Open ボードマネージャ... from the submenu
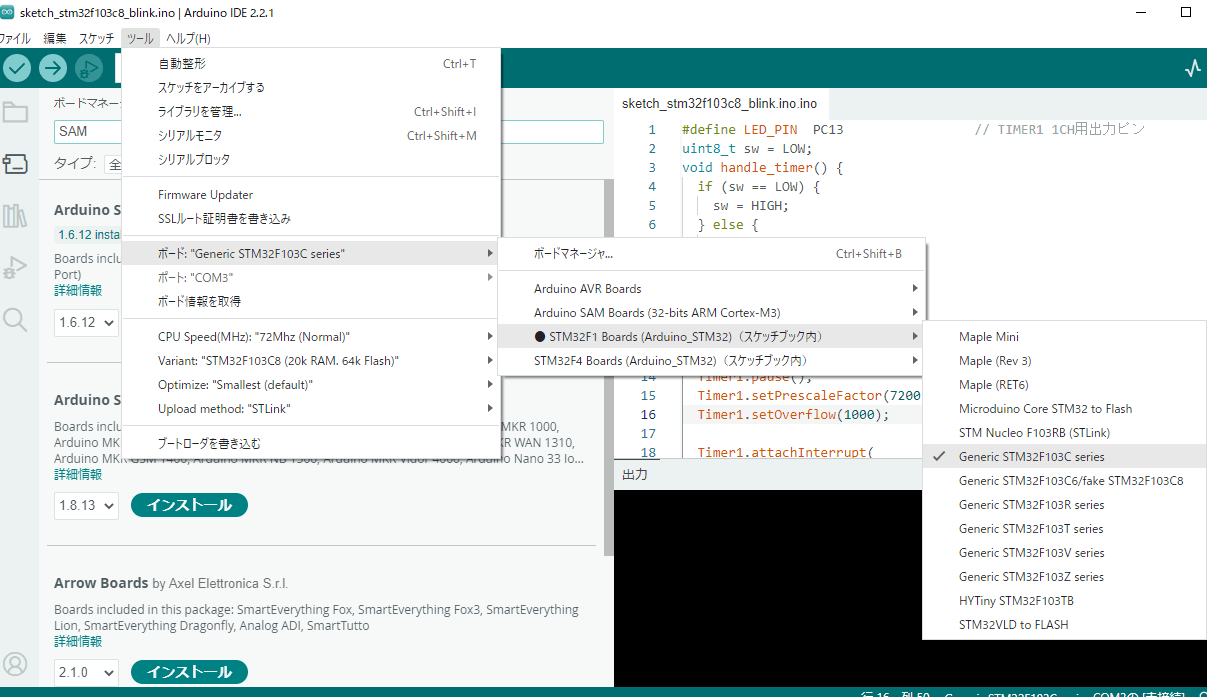 click(712, 254)
